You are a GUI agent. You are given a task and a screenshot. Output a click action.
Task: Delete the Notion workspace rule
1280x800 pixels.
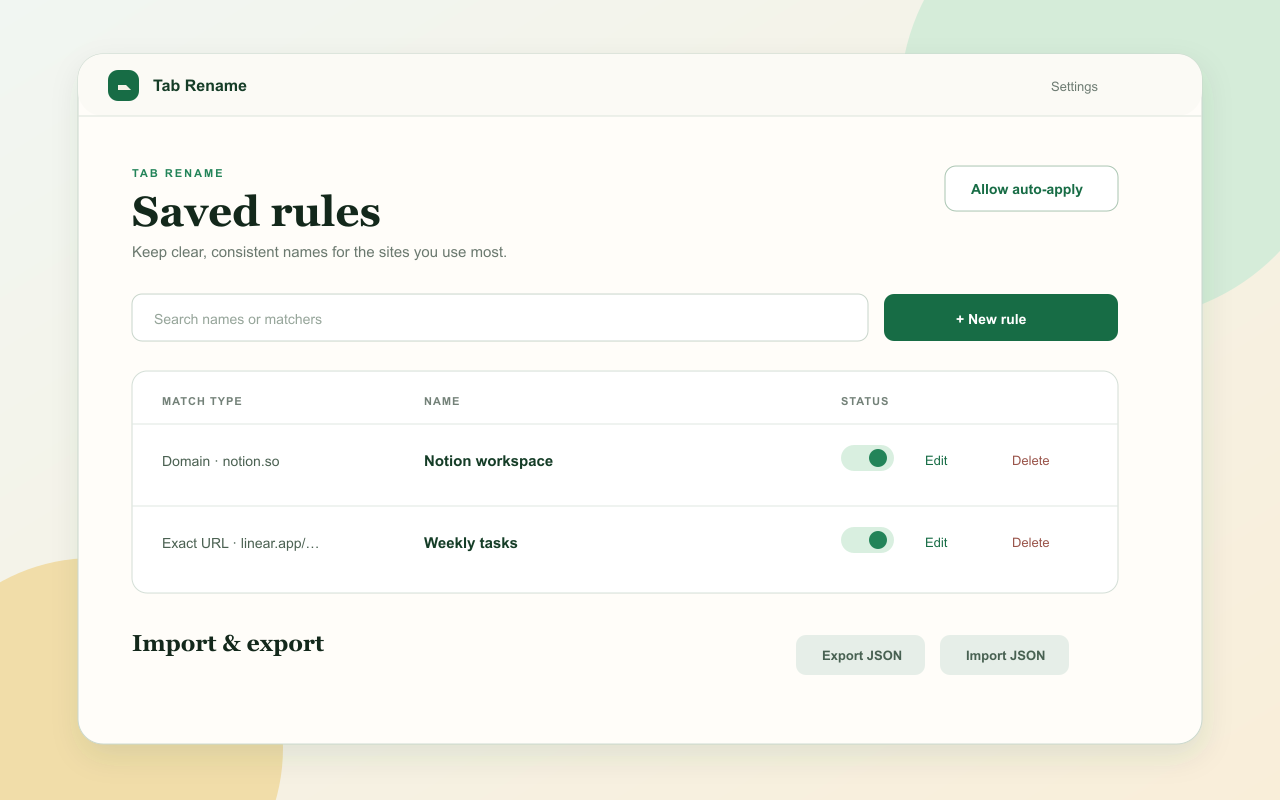pos(1031,461)
